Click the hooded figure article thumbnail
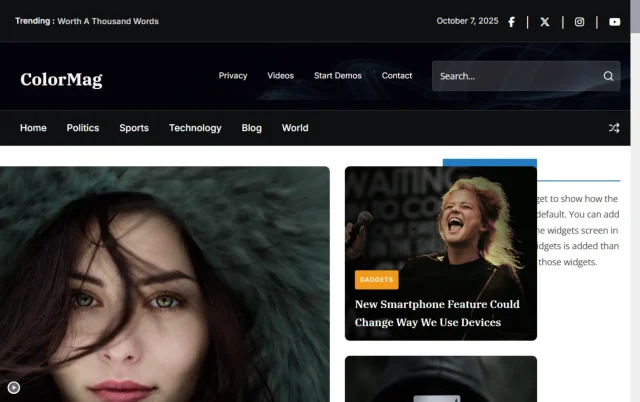 click(441, 379)
